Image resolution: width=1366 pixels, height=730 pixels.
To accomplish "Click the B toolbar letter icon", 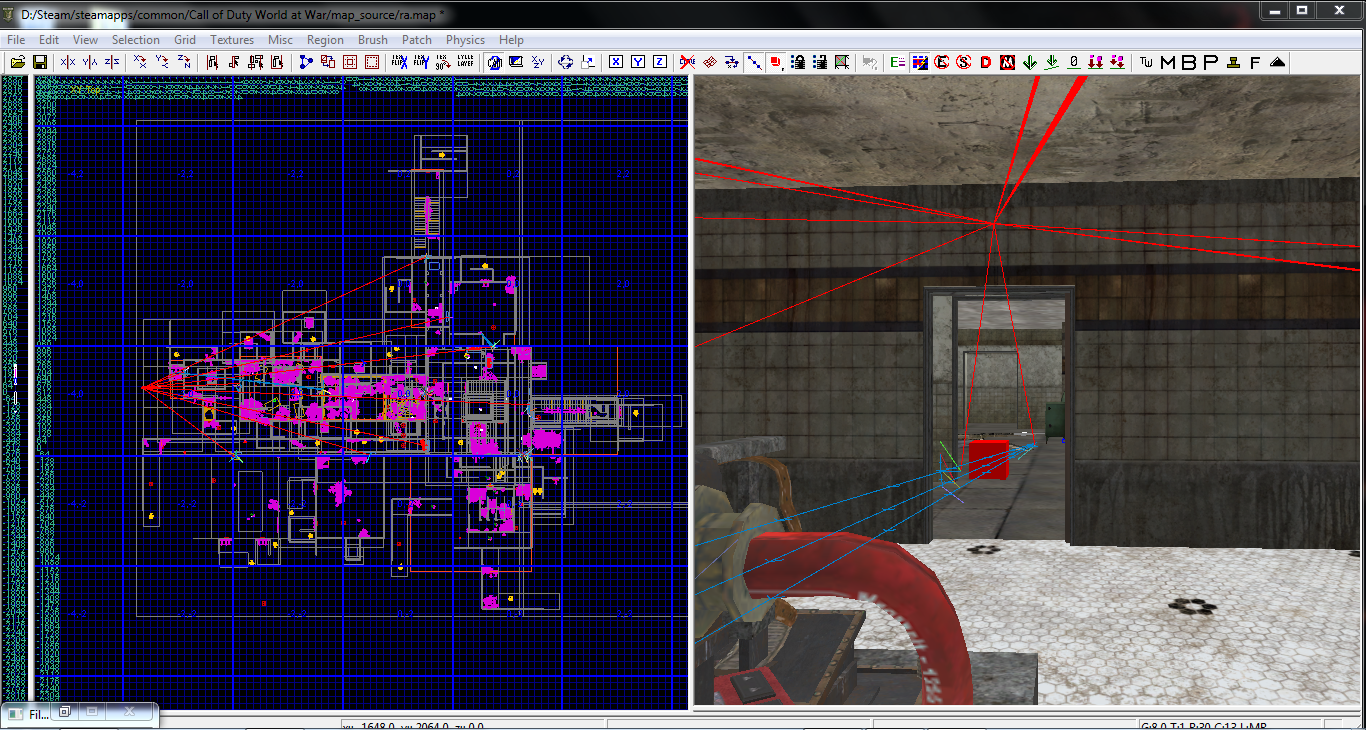I will click(1189, 62).
